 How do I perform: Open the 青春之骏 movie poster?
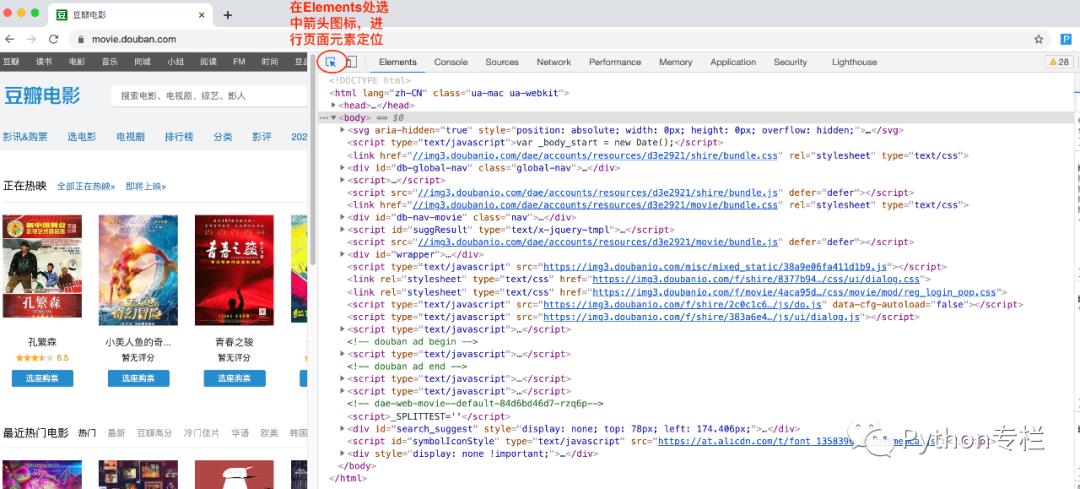click(x=234, y=270)
